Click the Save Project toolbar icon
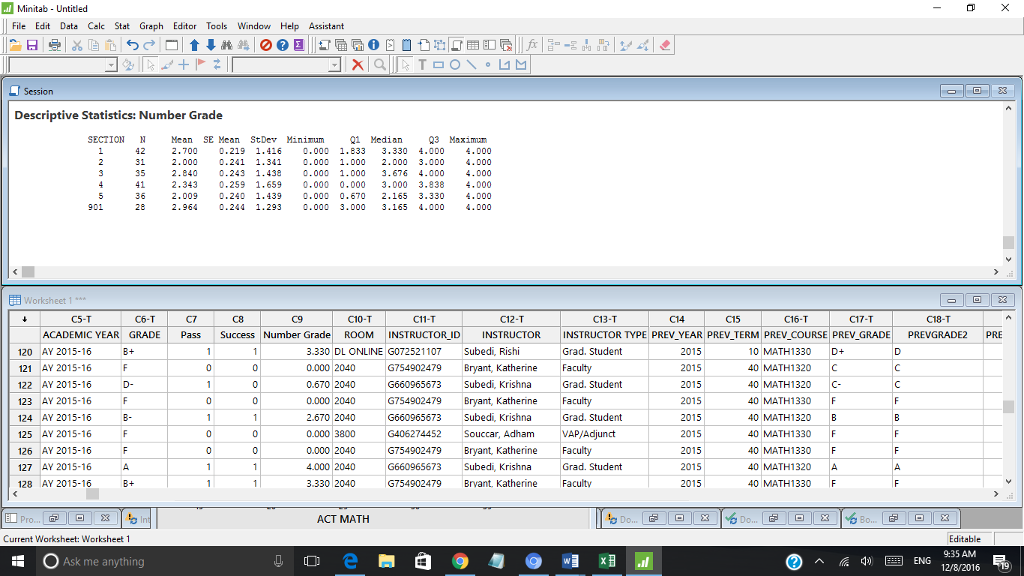This screenshot has width=1024, height=576. coord(32,44)
